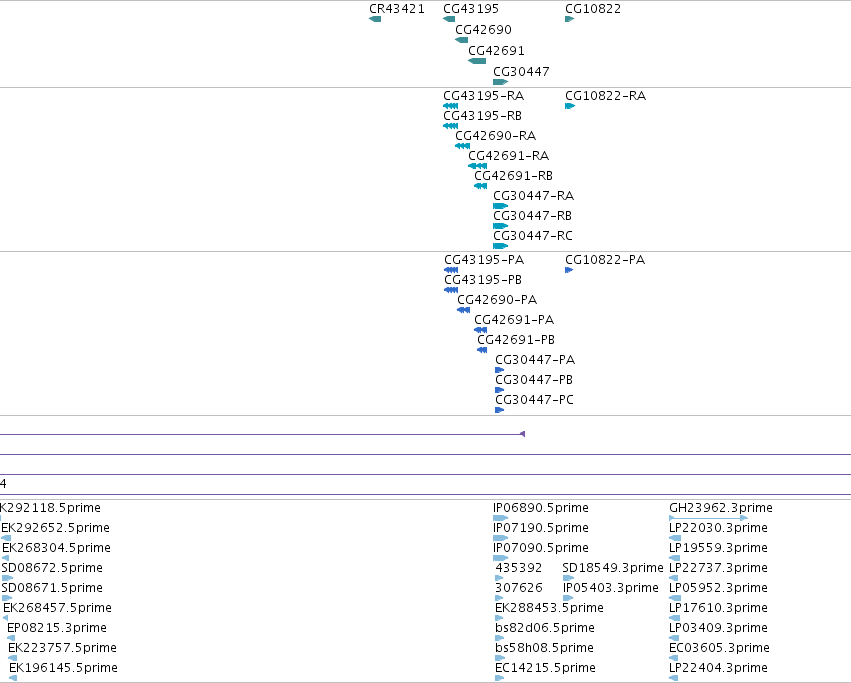Click the CG42691-RA transcript glyph
The height and width of the screenshot is (683, 851).
pyautogui.click(x=478, y=166)
